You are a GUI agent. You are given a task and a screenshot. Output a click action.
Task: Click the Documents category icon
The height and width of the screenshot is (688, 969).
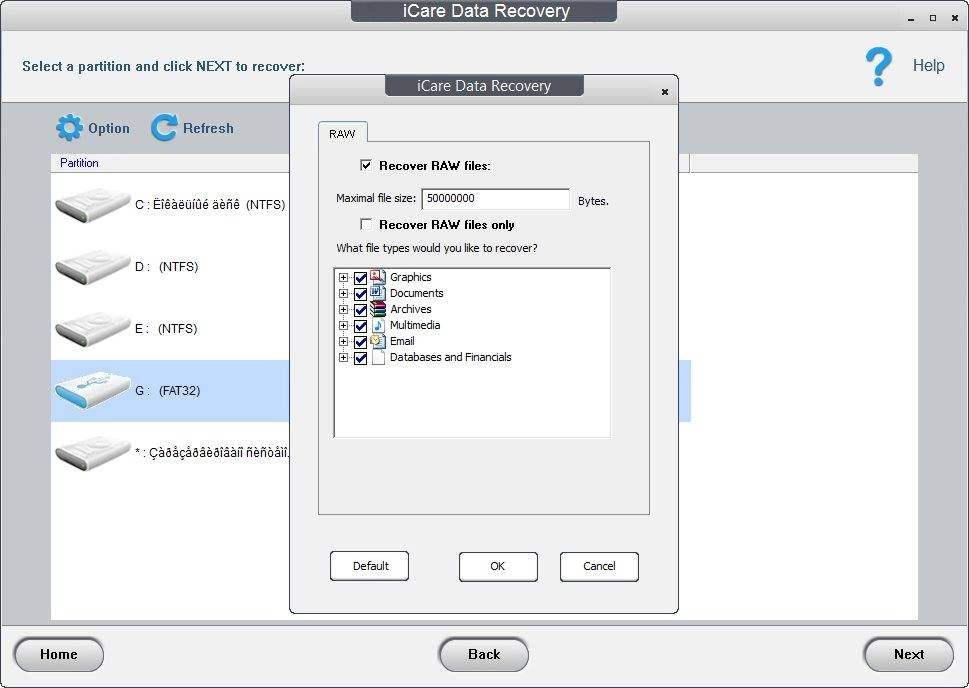378,293
